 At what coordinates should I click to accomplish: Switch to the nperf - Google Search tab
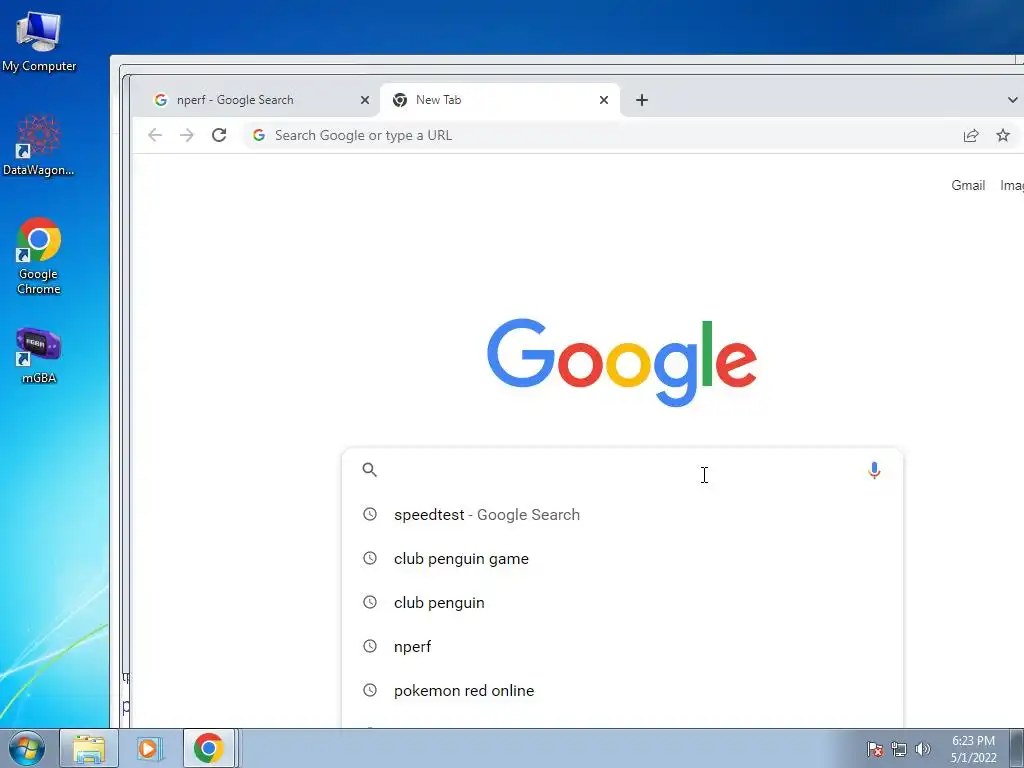[x=256, y=100]
